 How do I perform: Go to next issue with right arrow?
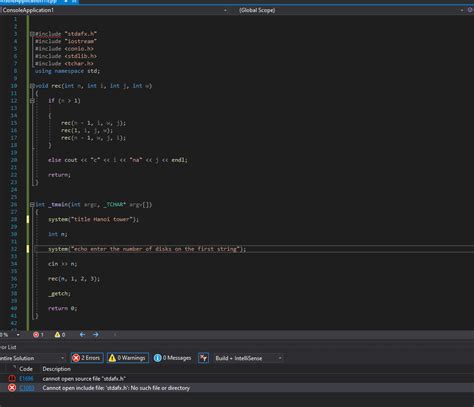tap(96, 334)
